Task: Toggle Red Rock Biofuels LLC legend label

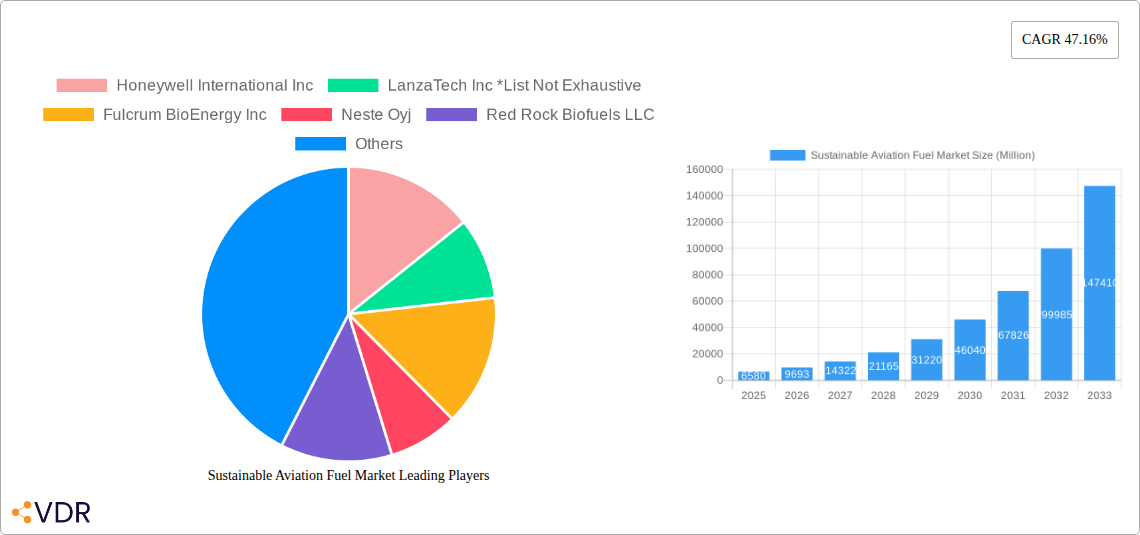Action: 571,114
